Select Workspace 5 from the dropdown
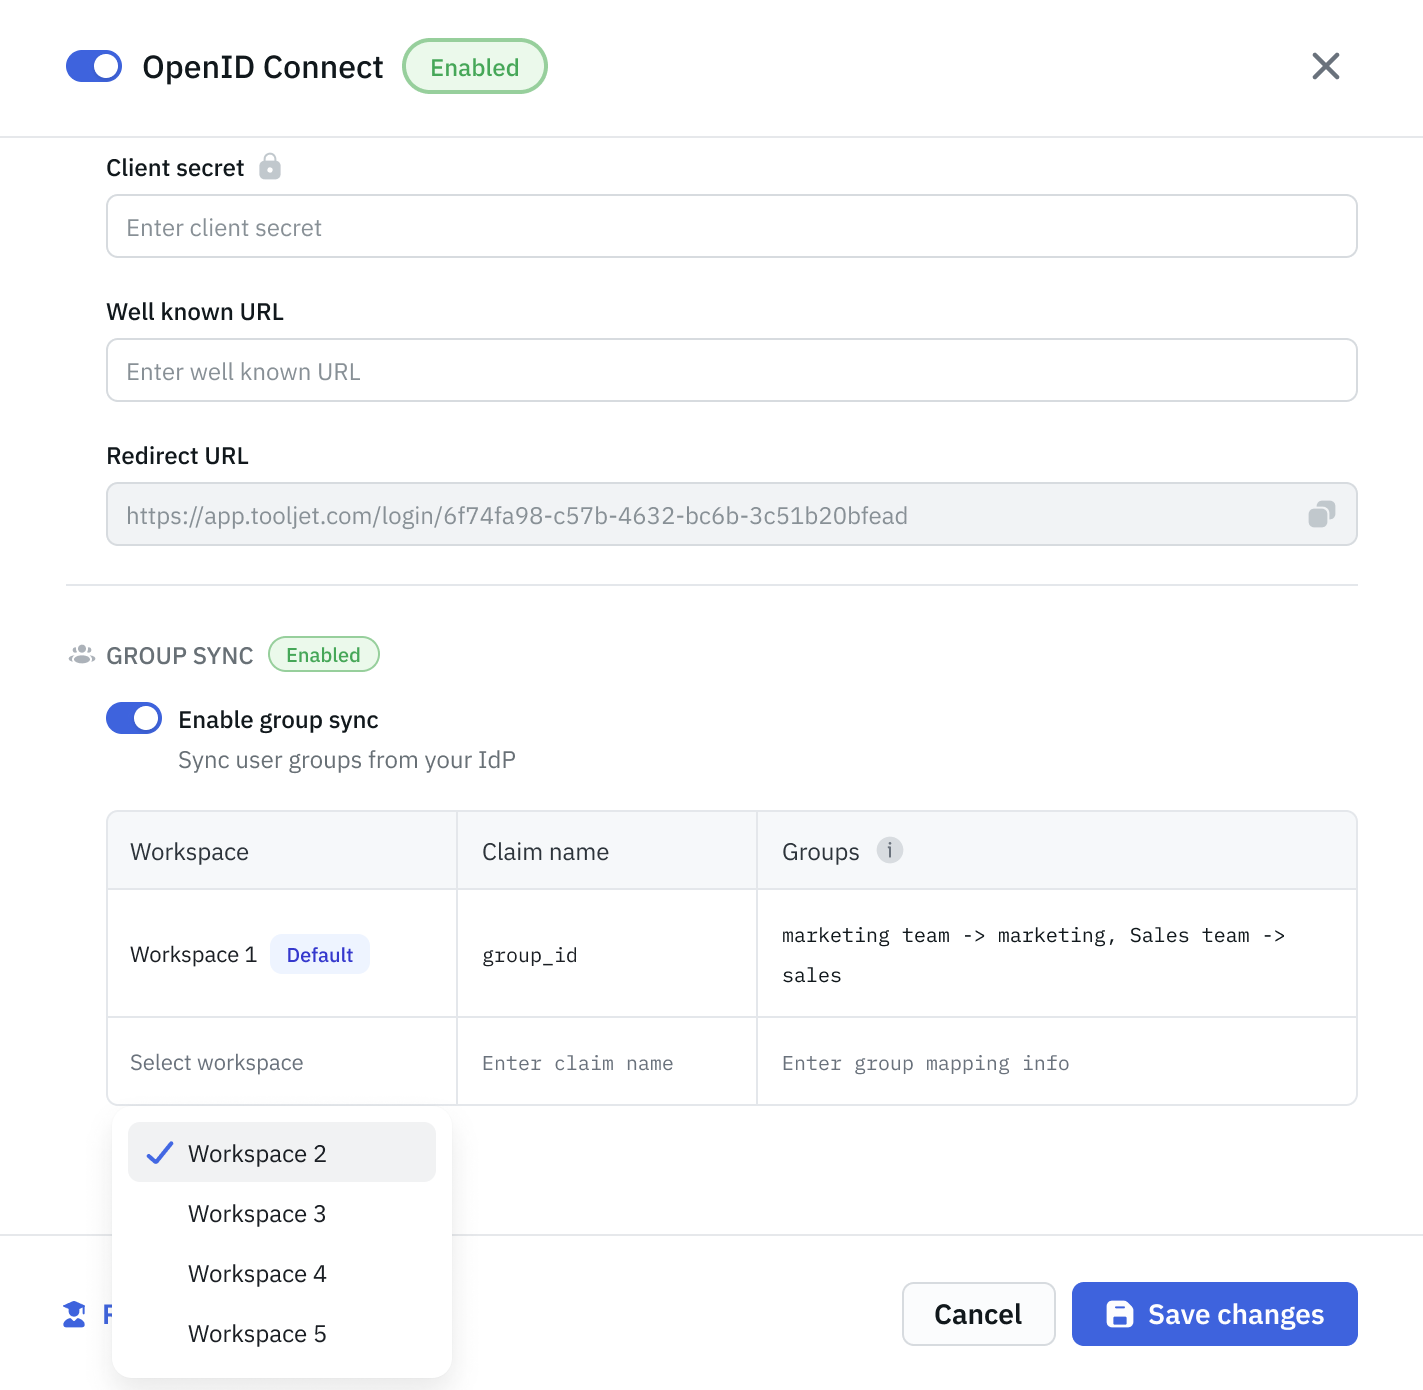The height and width of the screenshot is (1390, 1423). [x=256, y=1333]
